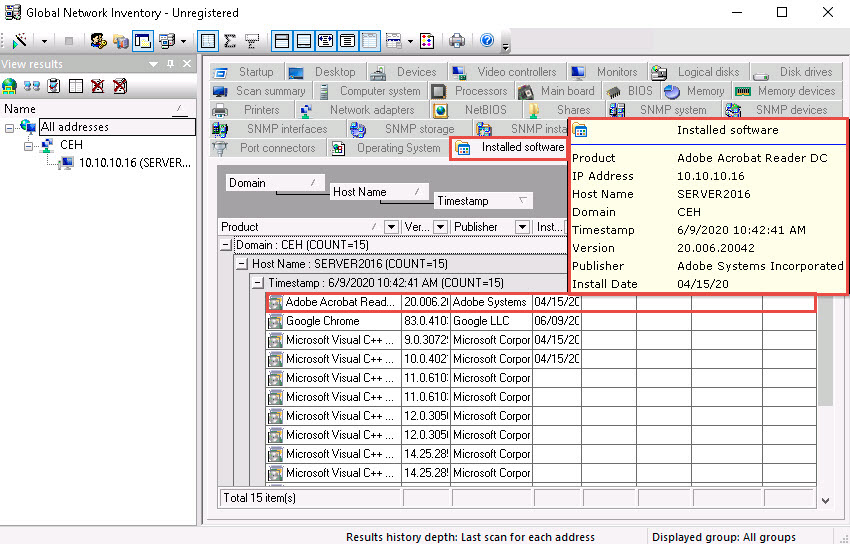Click the networked computers toolbar icon
Viewport: 850px width, 544px height.
[167, 41]
